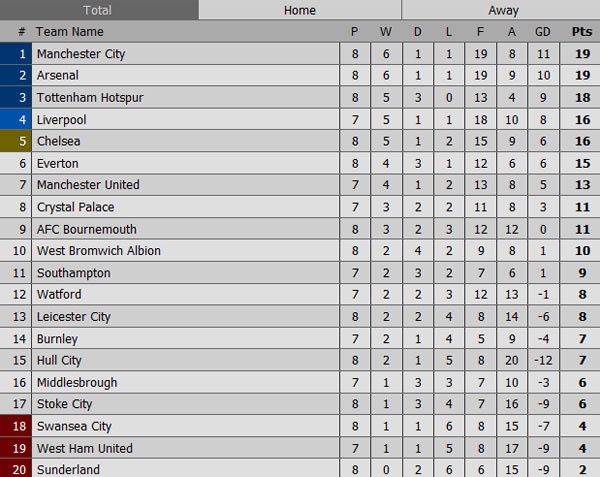Viewport: 600px width, 477px height.
Task: Select the Away standings tab
Action: (503, 10)
